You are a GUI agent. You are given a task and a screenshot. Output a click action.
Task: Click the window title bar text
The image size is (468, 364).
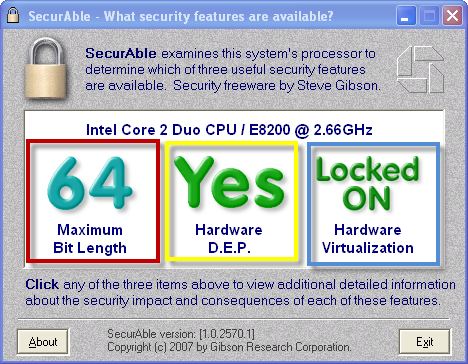point(181,16)
